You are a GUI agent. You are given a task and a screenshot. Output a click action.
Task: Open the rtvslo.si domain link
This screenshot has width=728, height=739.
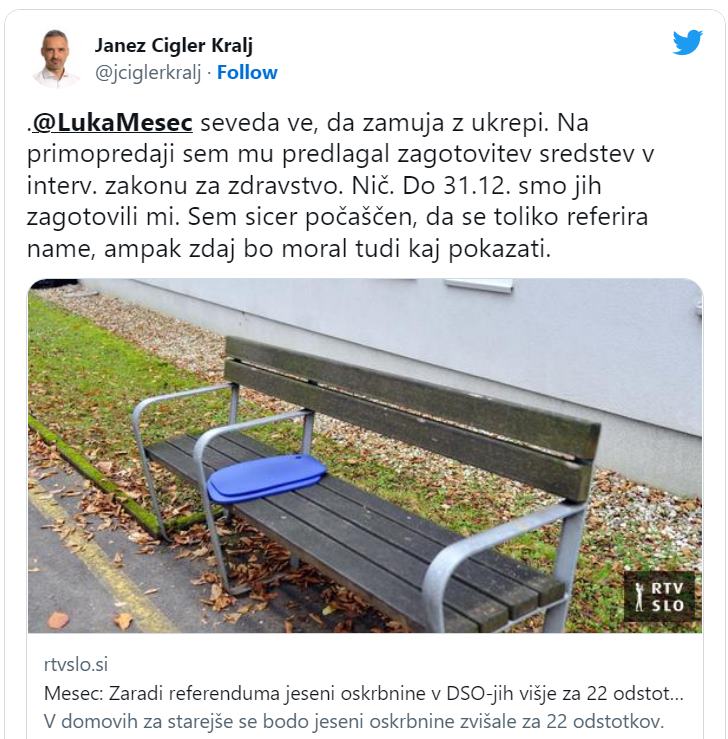(x=76, y=665)
